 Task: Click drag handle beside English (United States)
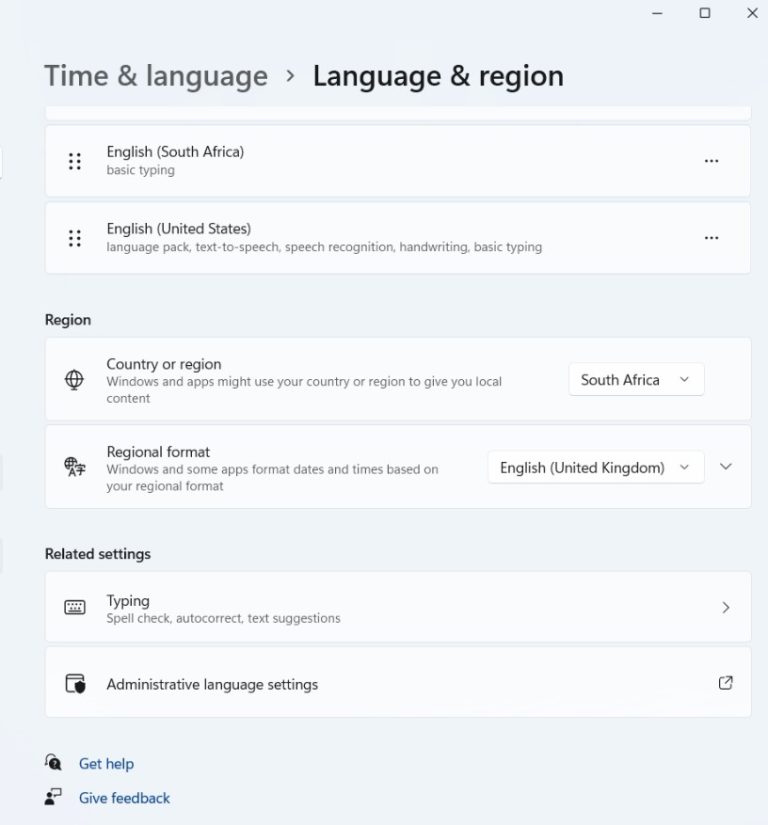[x=75, y=238]
